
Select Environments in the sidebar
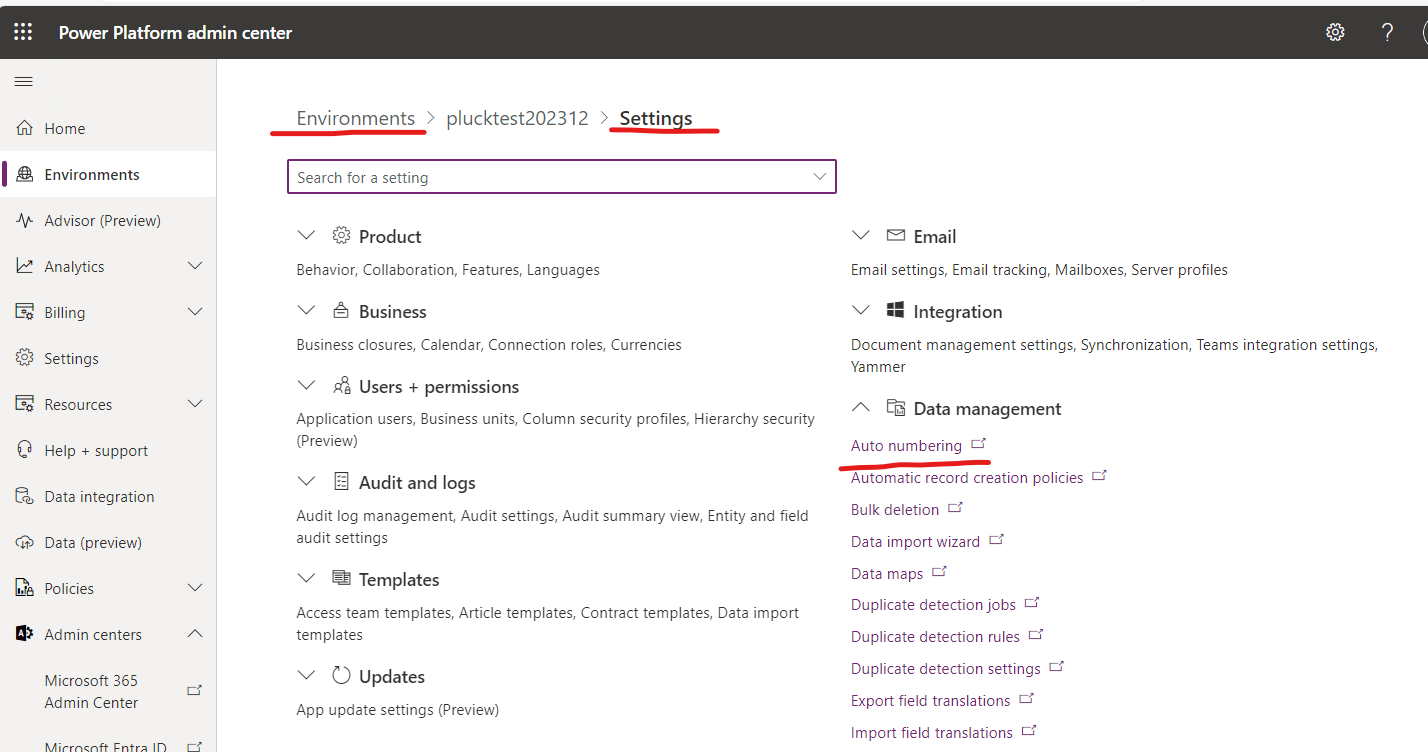click(x=108, y=174)
